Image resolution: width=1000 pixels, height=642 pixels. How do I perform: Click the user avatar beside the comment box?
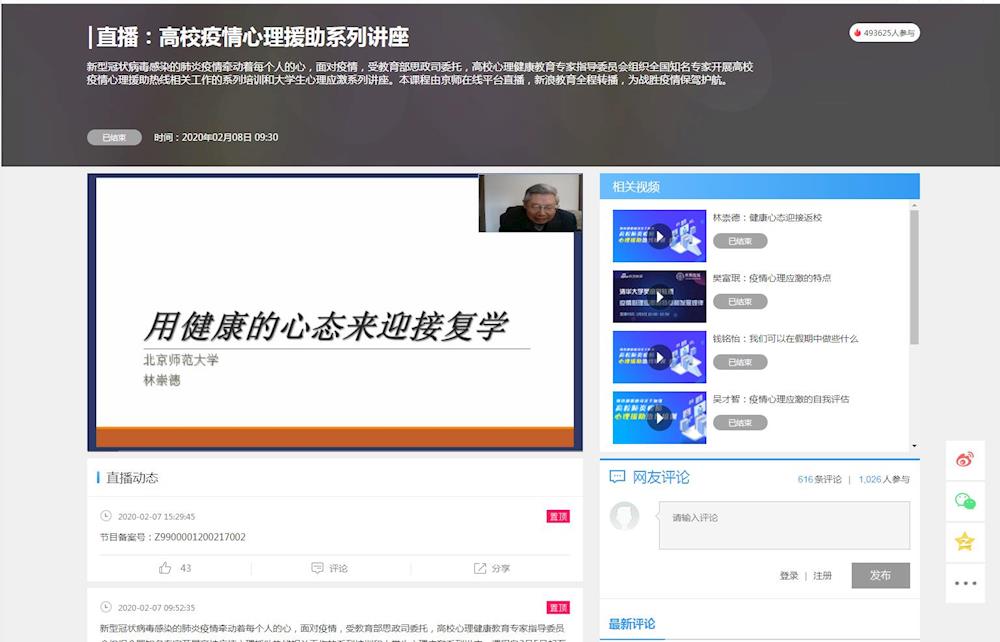(625, 516)
